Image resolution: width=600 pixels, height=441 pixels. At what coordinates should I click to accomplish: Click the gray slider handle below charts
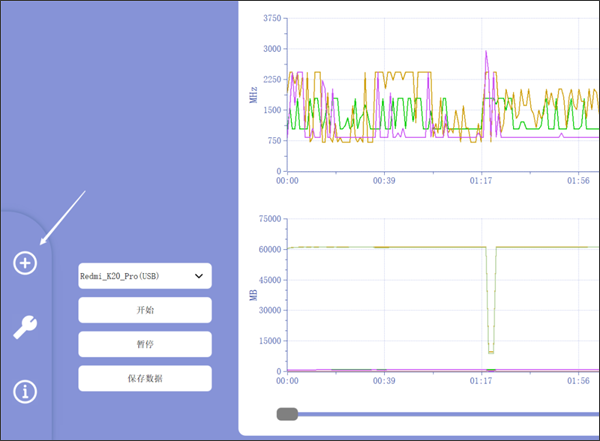(287, 414)
